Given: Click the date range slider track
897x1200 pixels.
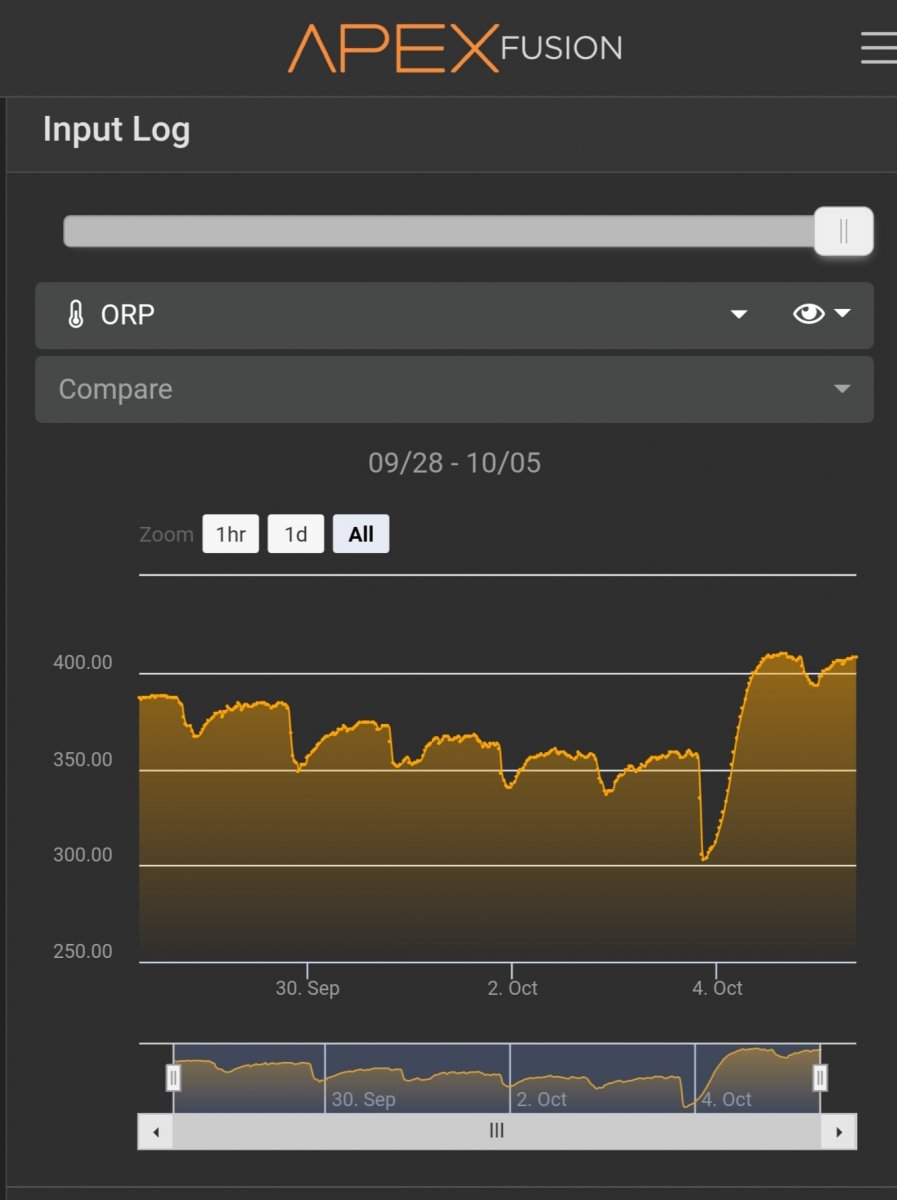Looking at the screenshot, I should coord(440,231).
